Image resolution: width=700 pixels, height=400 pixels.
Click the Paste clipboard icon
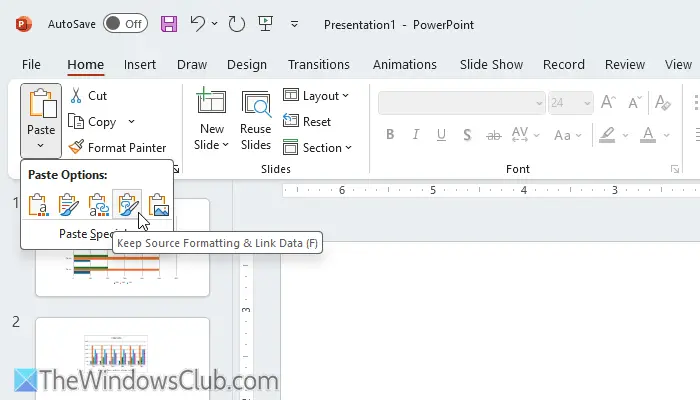tap(42, 104)
